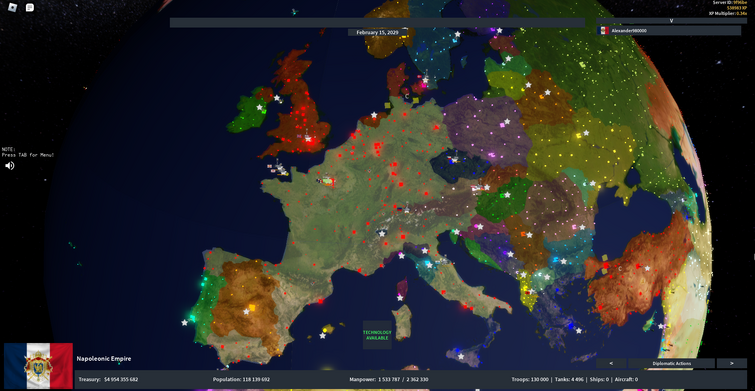This screenshot has width=755, height=391.
Task: Select the capital star near Lisbon coast
Action: pos(184,323)
